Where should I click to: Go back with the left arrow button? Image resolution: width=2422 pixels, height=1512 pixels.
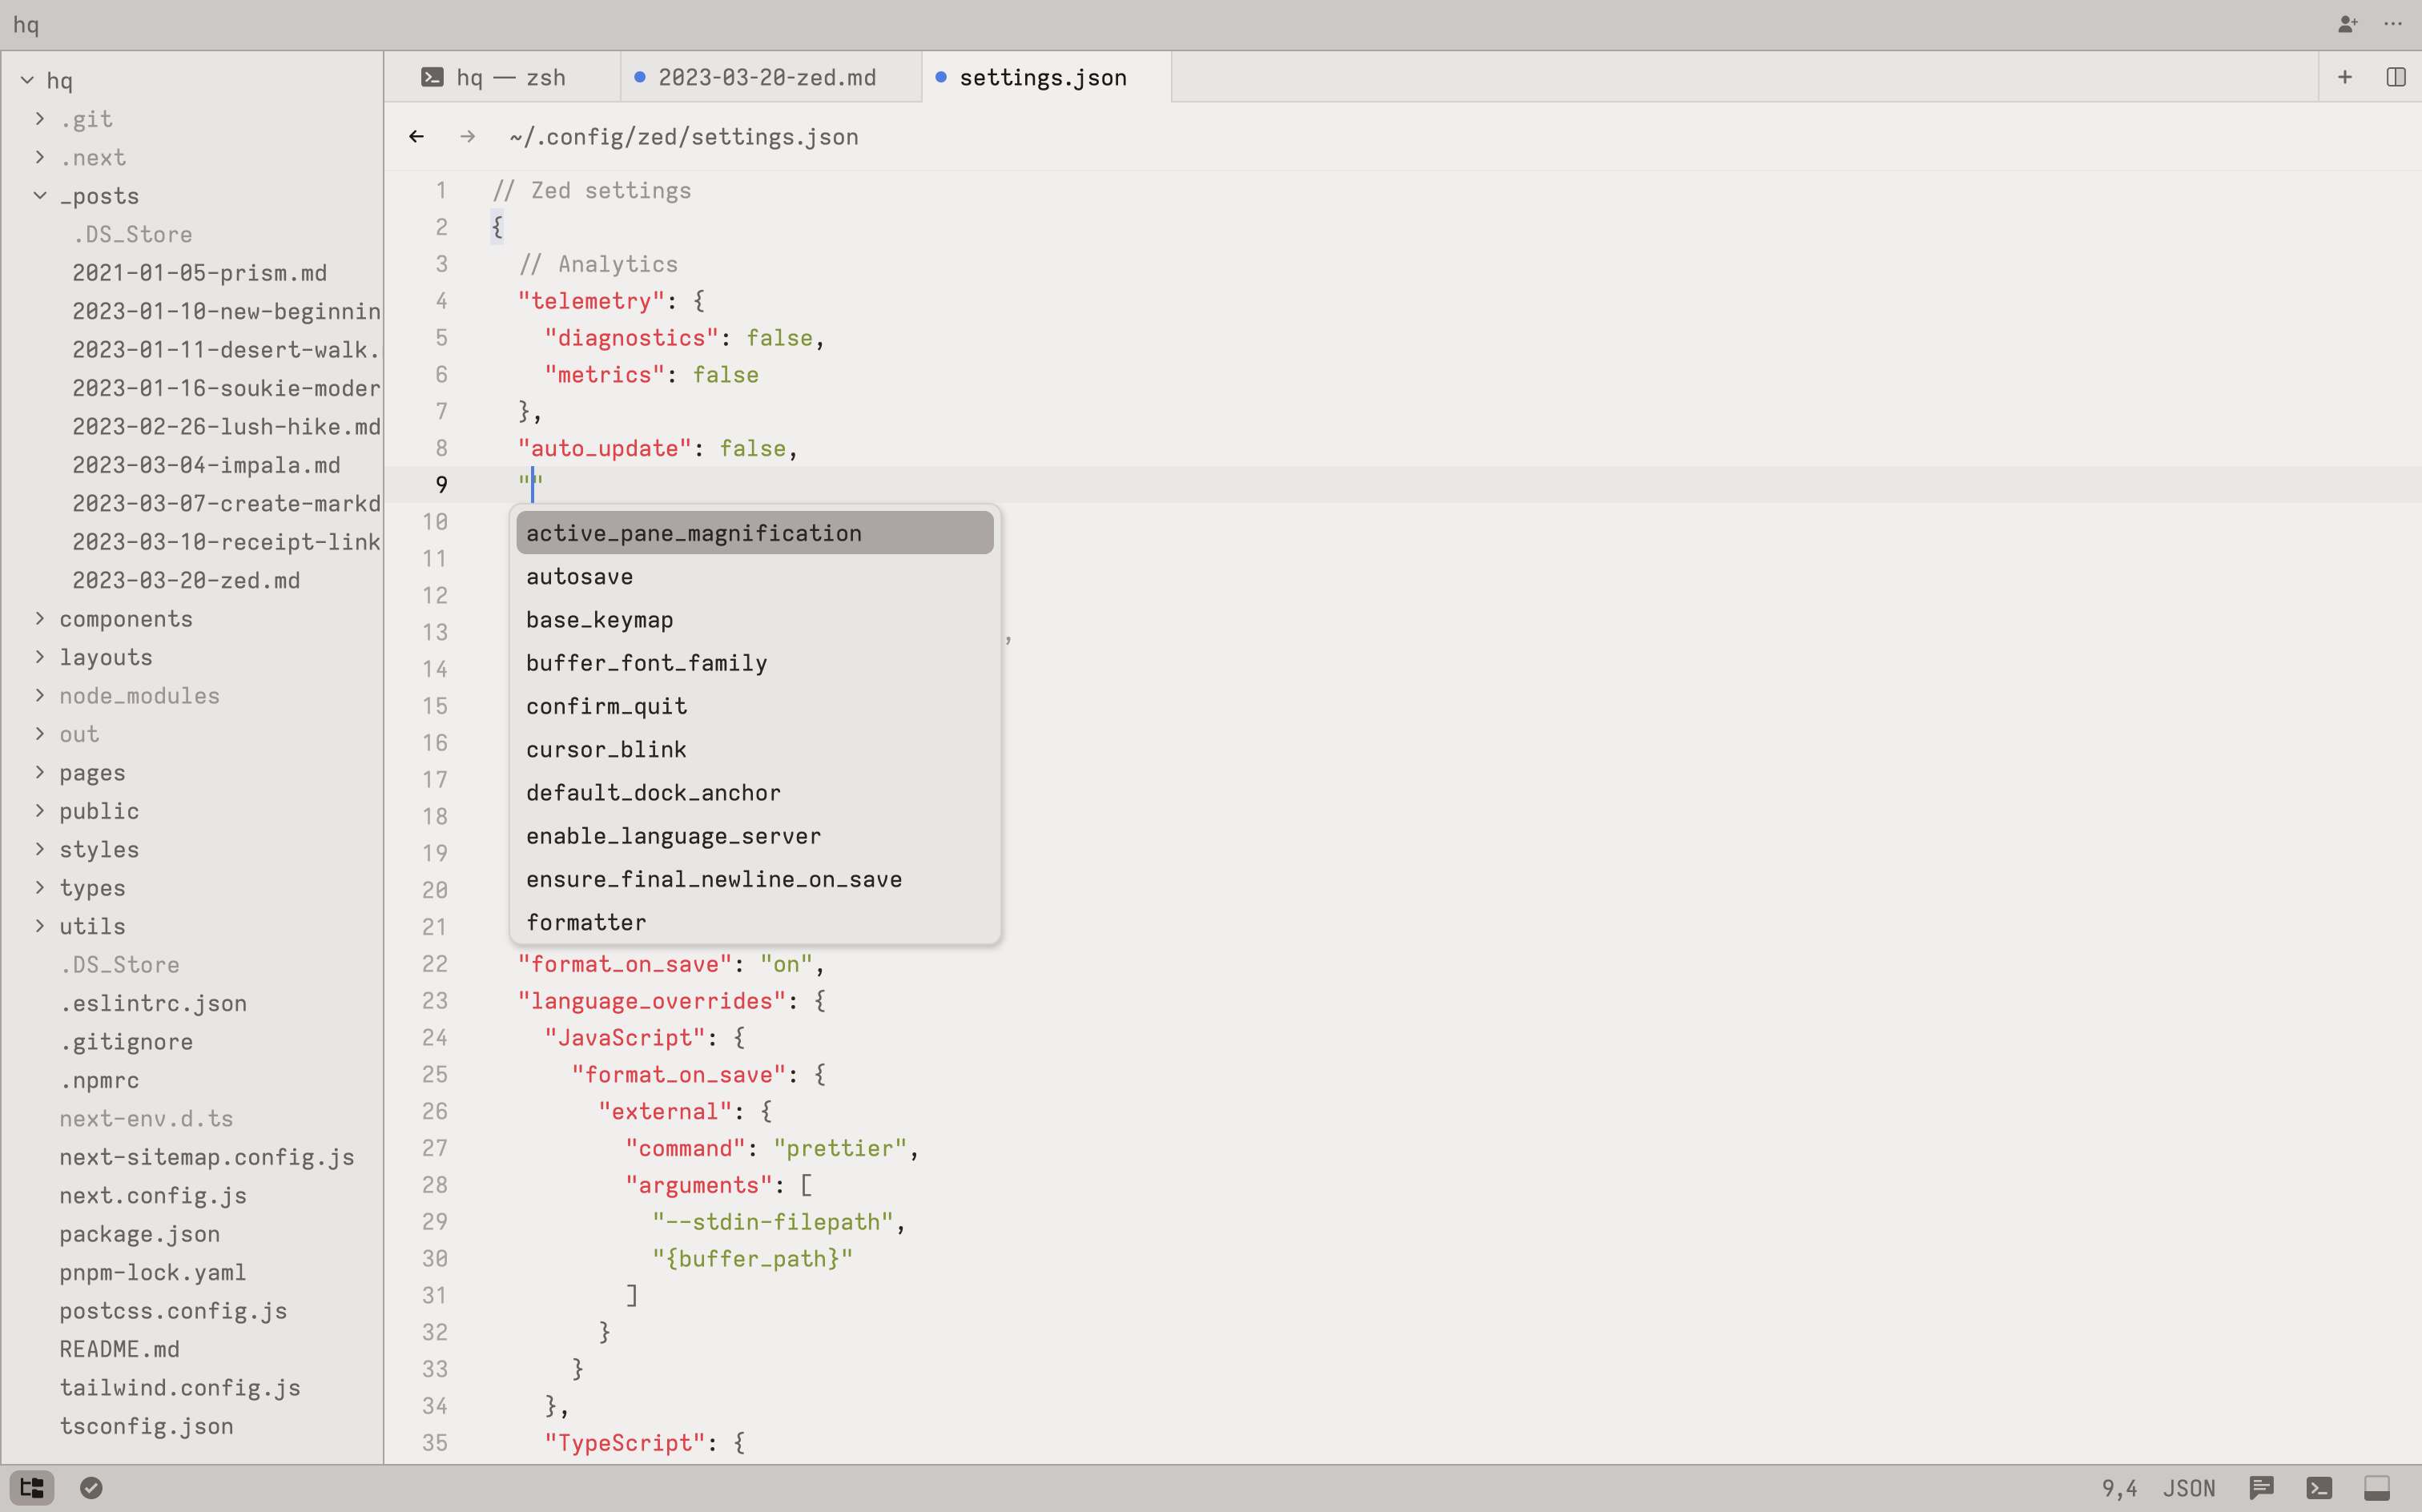[417, 136]
